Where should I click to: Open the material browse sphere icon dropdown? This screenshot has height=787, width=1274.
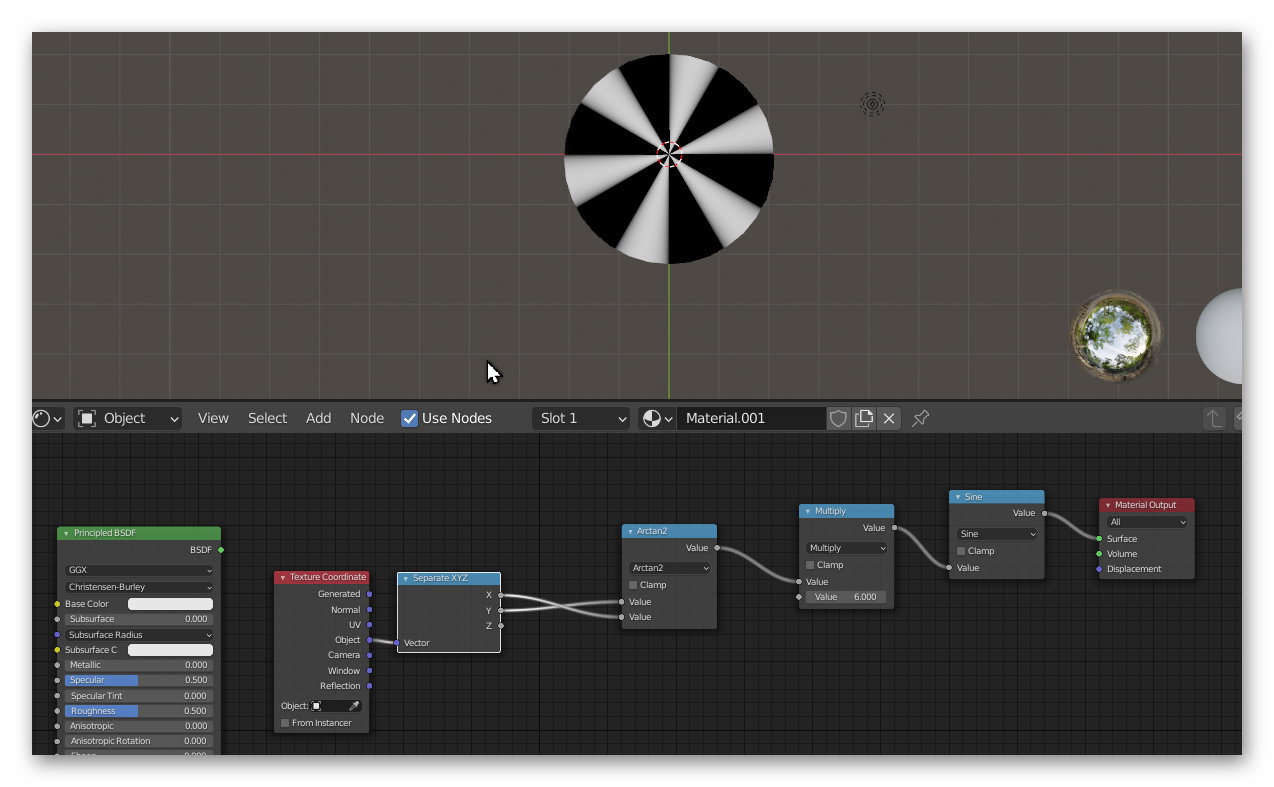click(656, 418)
